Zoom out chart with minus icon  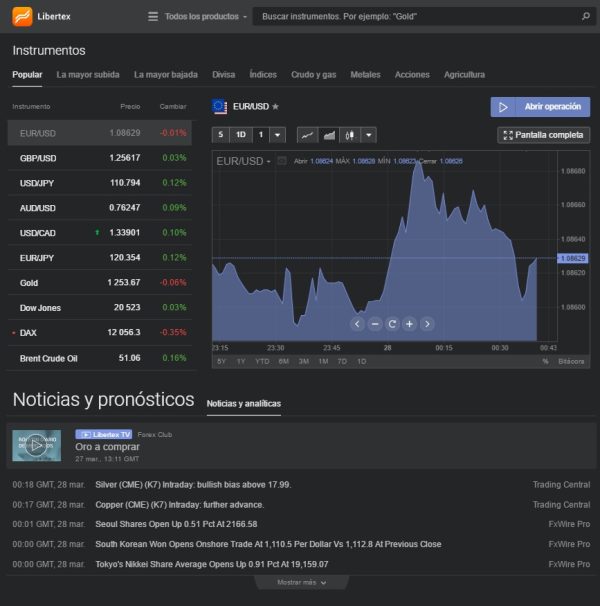click(375, 324)
